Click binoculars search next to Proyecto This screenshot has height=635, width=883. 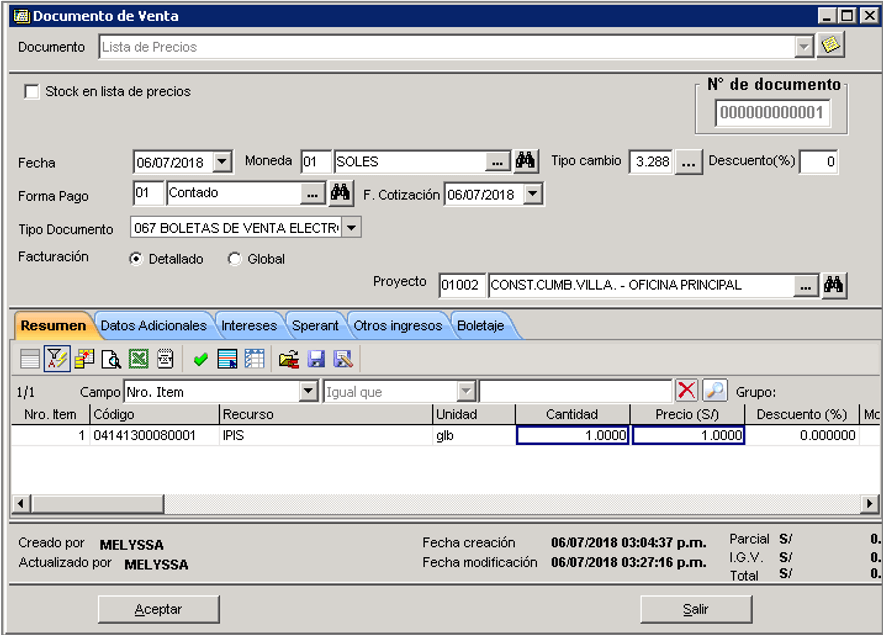point(833,285)
